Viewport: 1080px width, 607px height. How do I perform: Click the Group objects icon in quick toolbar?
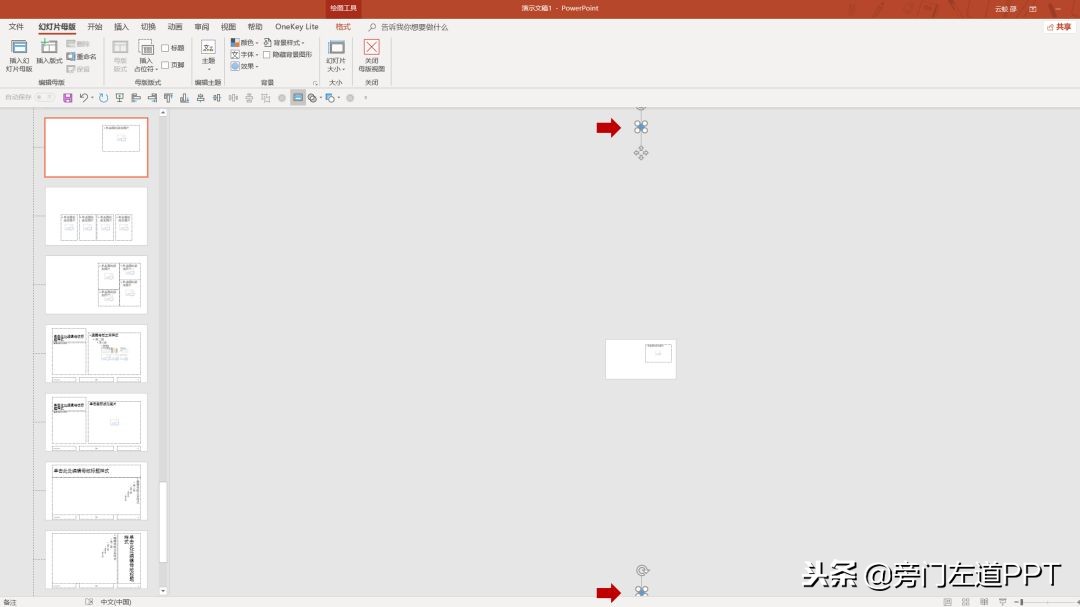pos(266,98)
